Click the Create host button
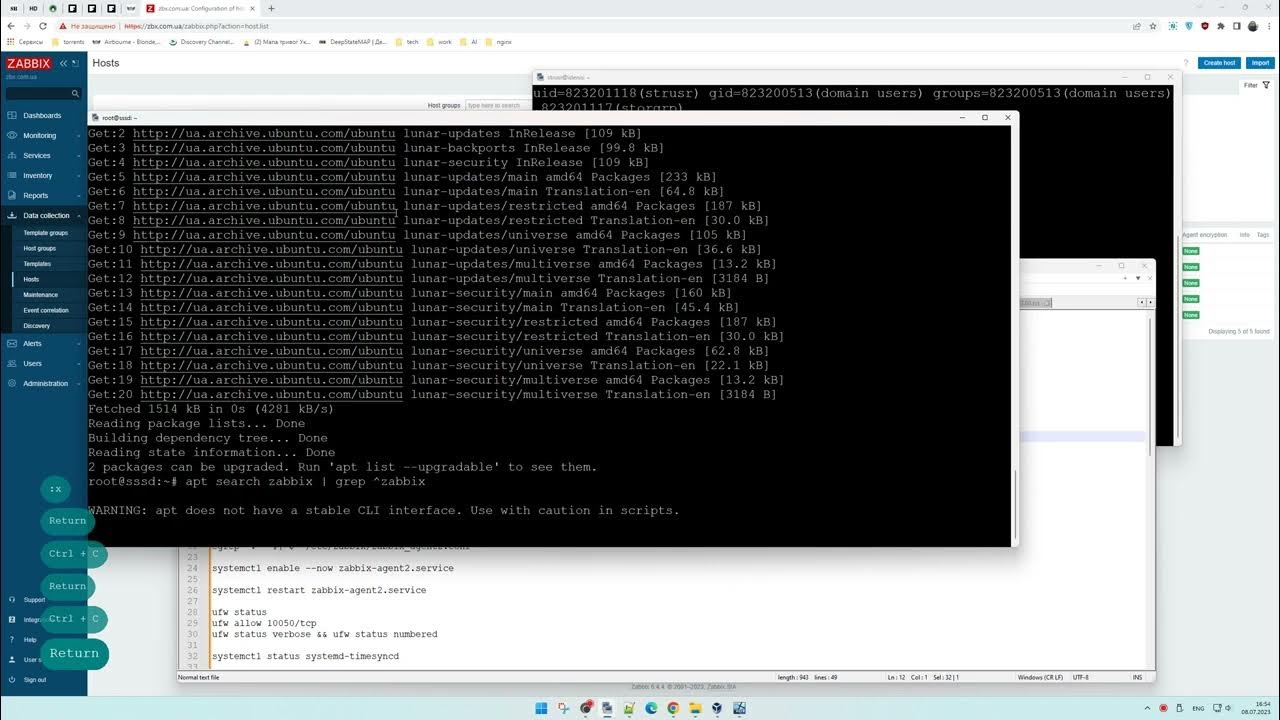This screenshot has height=720, width=1280. 1220,62
